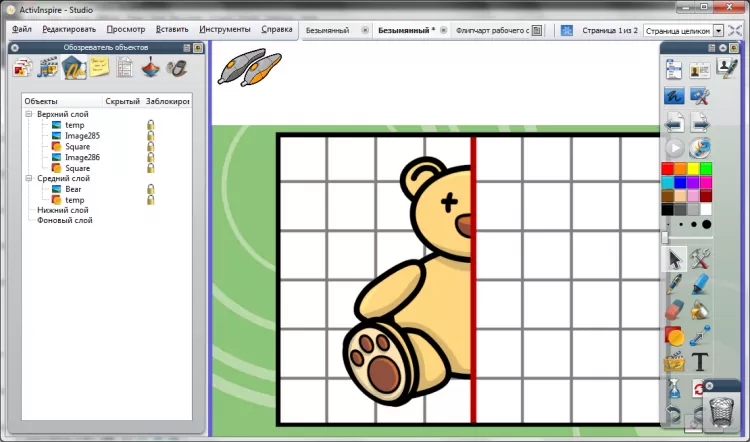Open the Инструменты menu

click(x=225, y=30)
